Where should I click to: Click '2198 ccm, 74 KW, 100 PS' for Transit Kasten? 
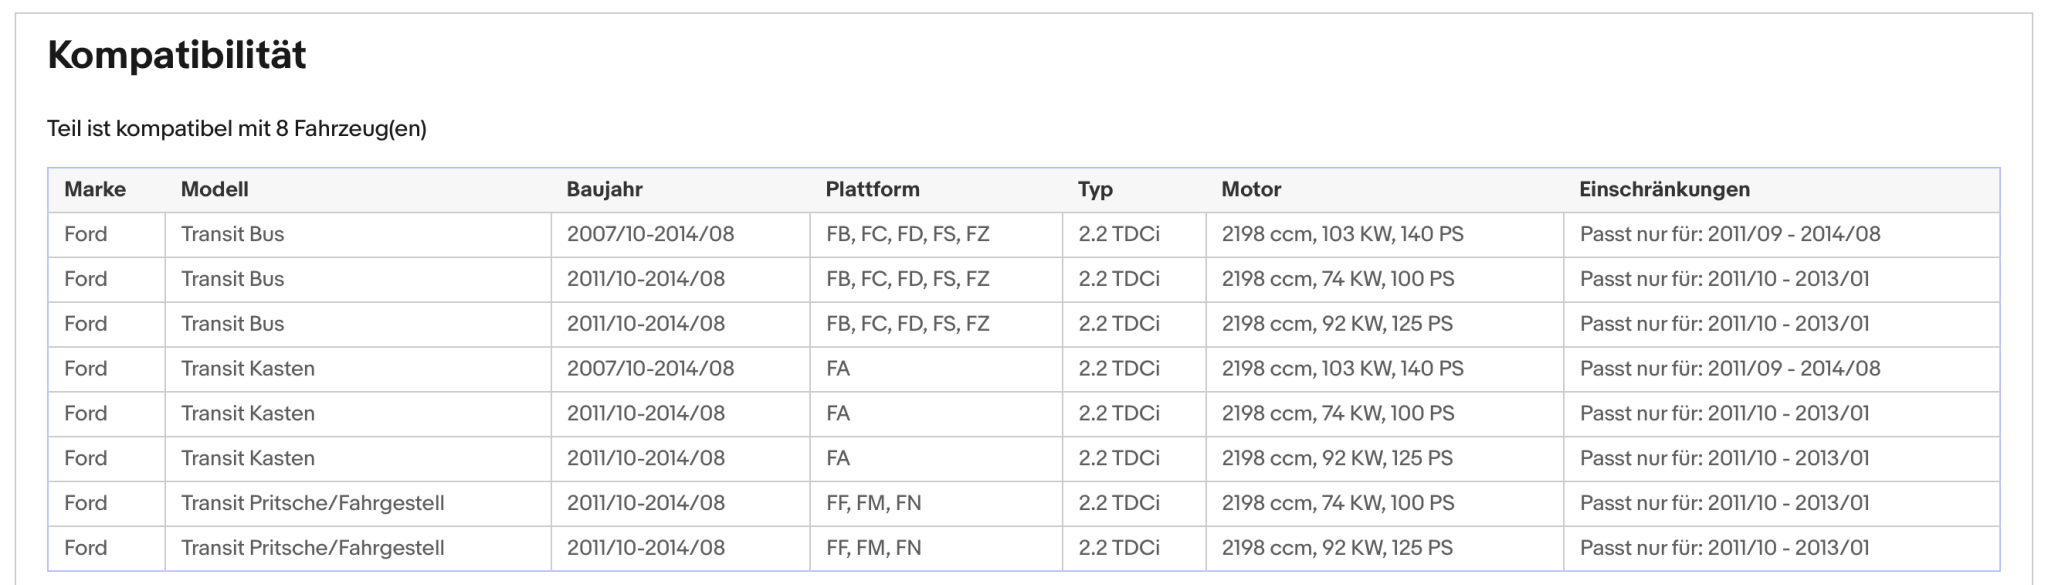point(1338,414)
